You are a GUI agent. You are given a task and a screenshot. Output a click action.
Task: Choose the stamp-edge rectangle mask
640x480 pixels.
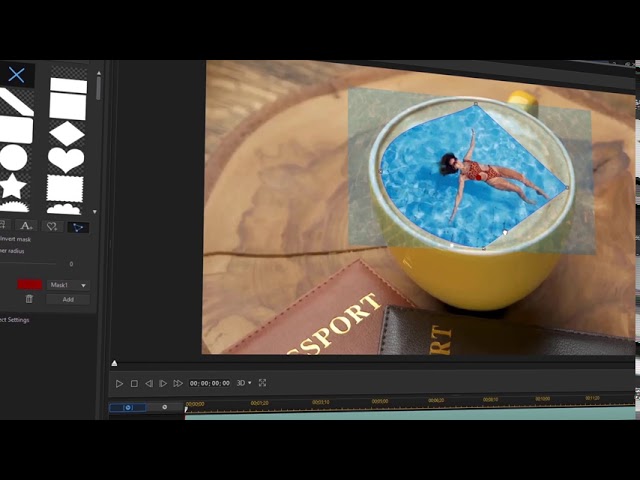[65, 188]
